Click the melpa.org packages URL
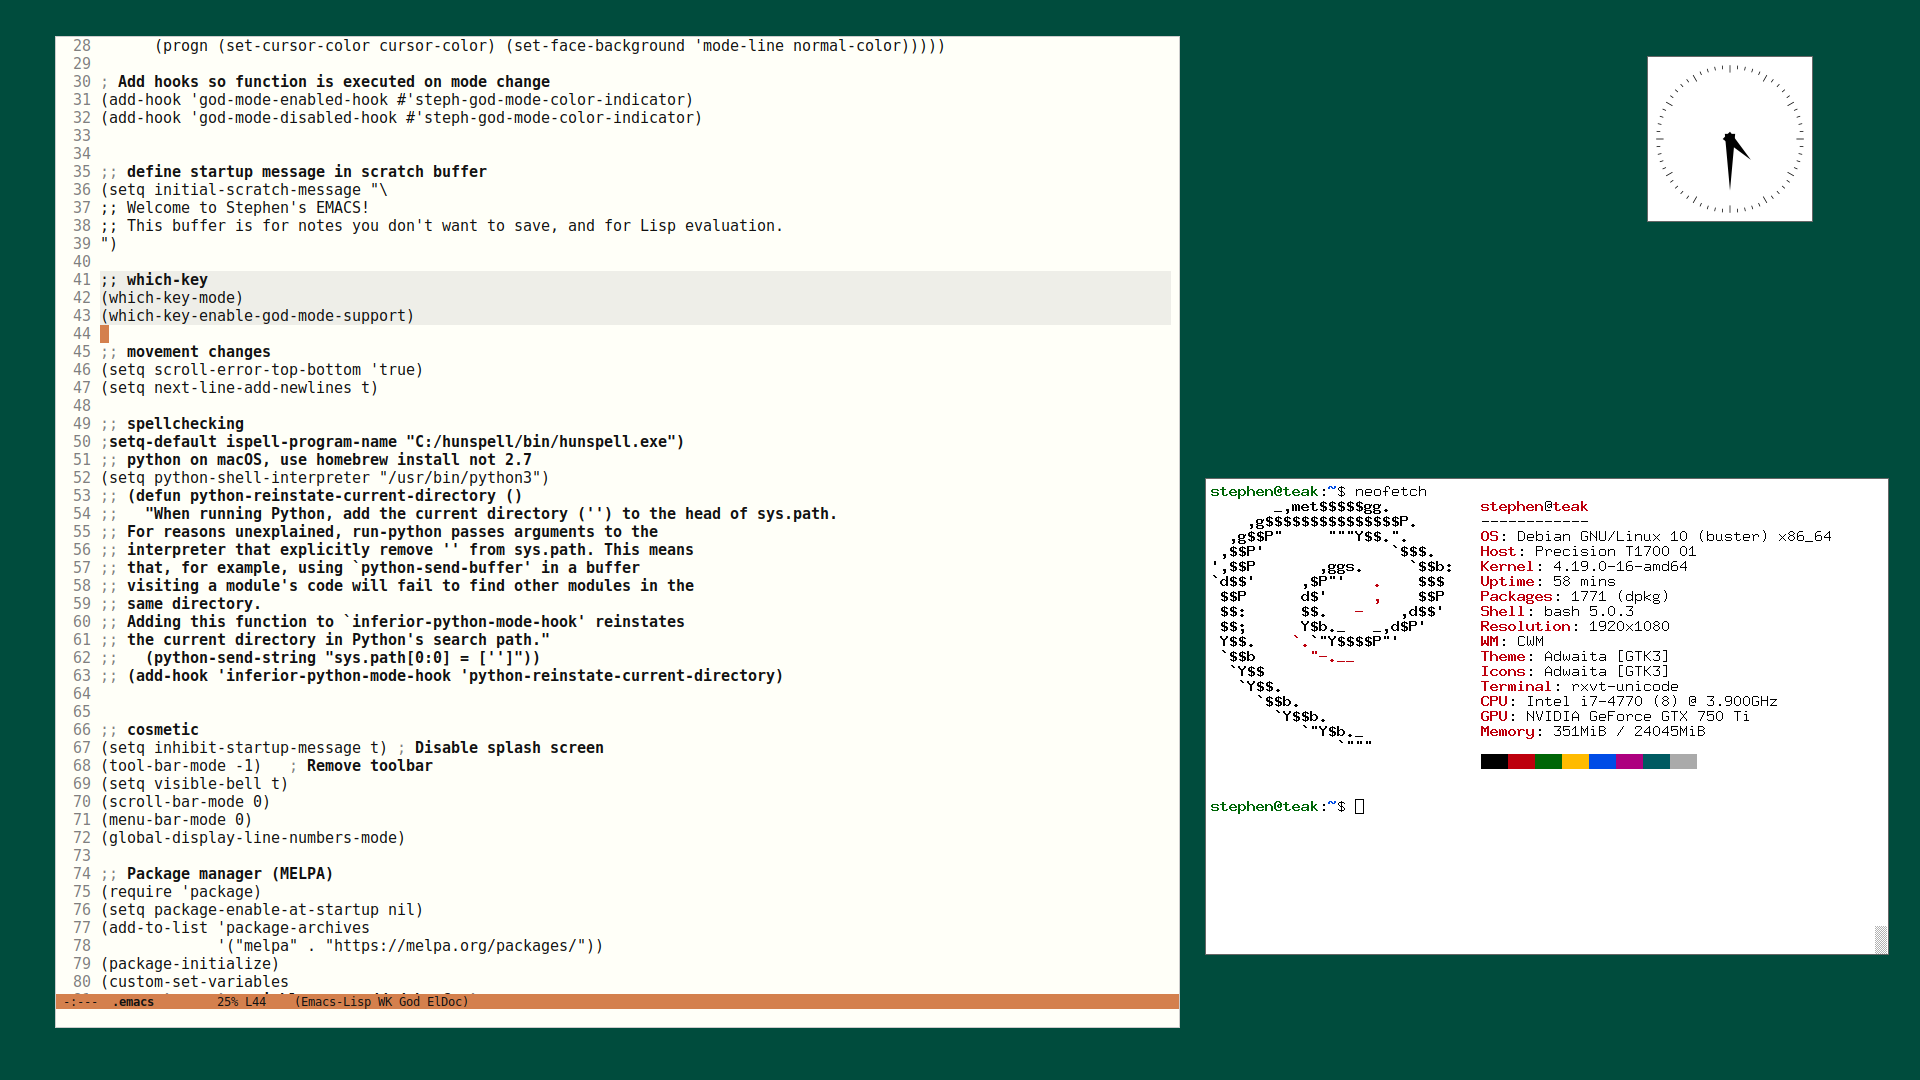 click(459, 946)
